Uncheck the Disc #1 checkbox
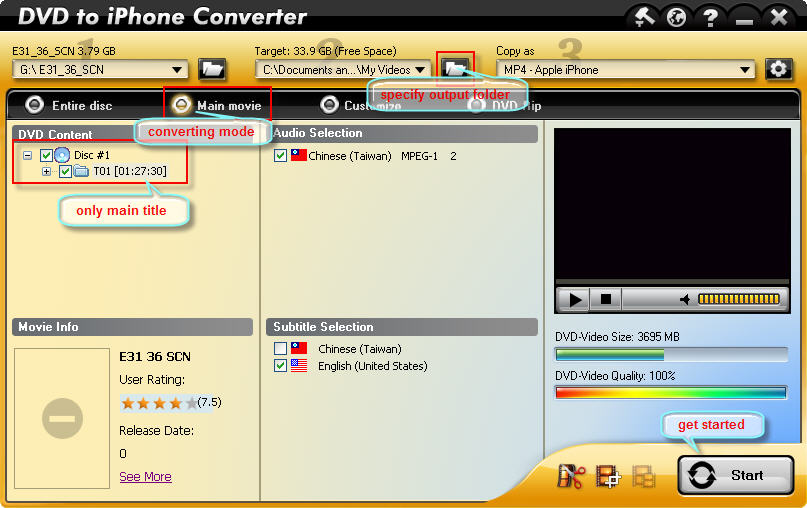The image size is (807, 508). [46, 155]
